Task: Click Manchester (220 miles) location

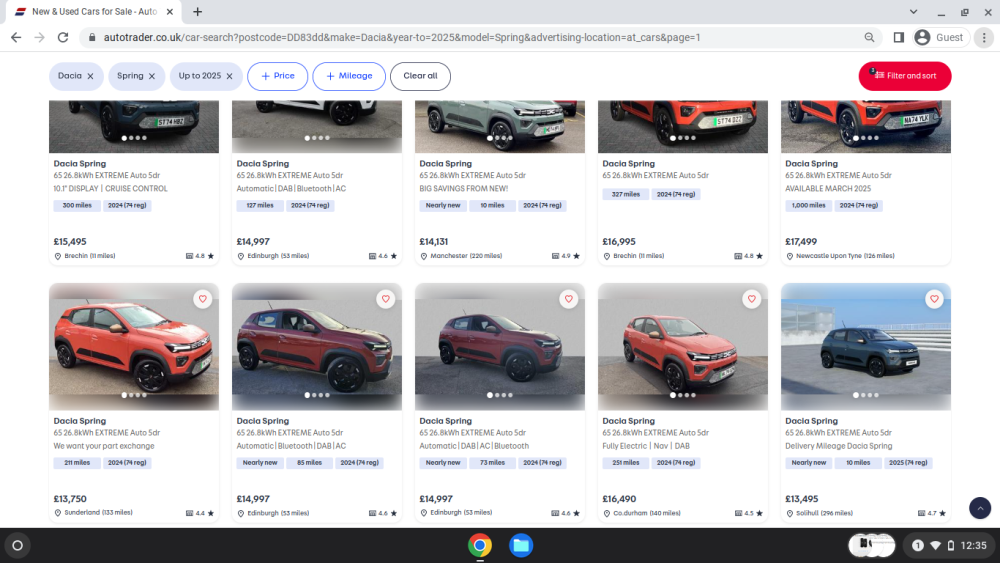Action: [x=466, y=256]
